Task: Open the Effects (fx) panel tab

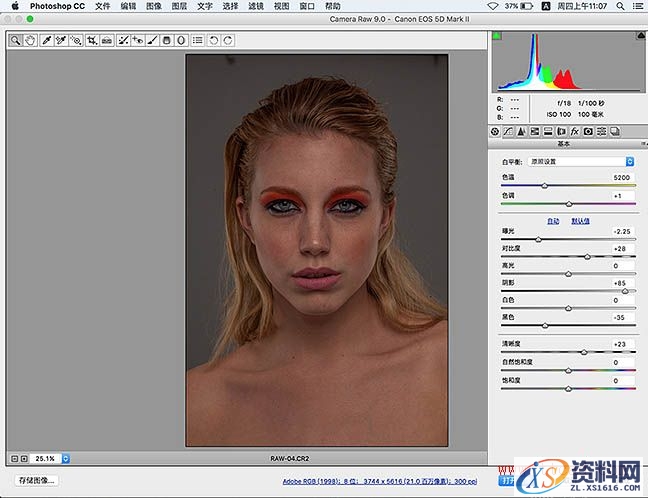Action: point(576,131)
